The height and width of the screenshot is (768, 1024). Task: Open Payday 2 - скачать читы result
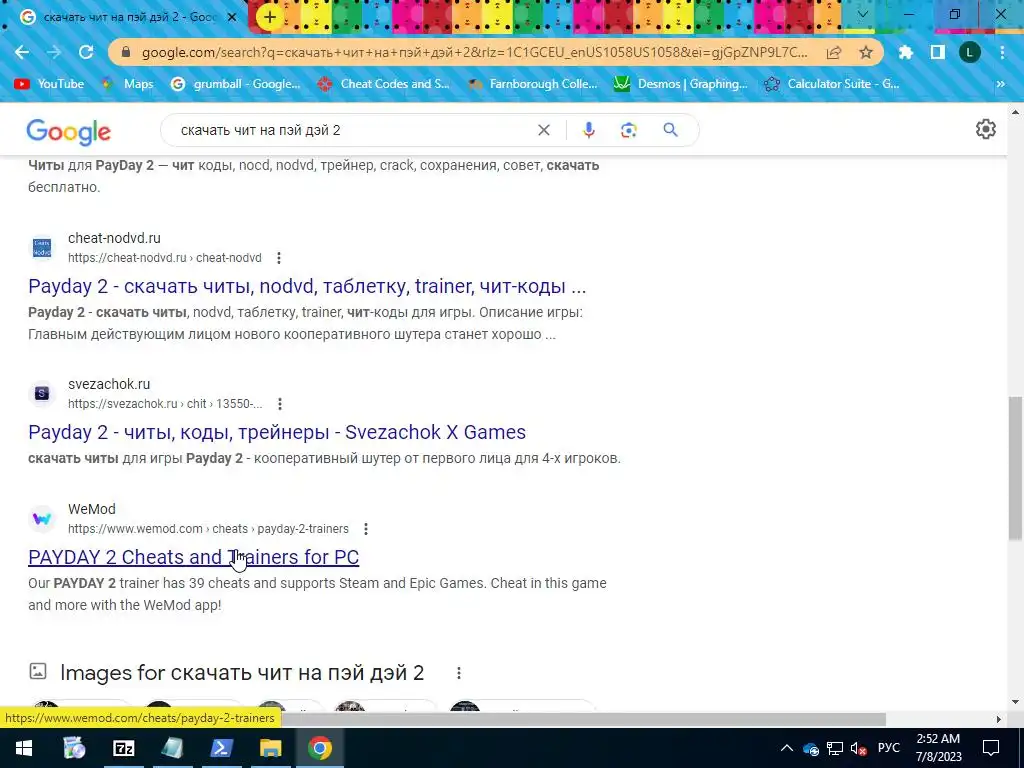pyautogui.click(x=307, y=286)
